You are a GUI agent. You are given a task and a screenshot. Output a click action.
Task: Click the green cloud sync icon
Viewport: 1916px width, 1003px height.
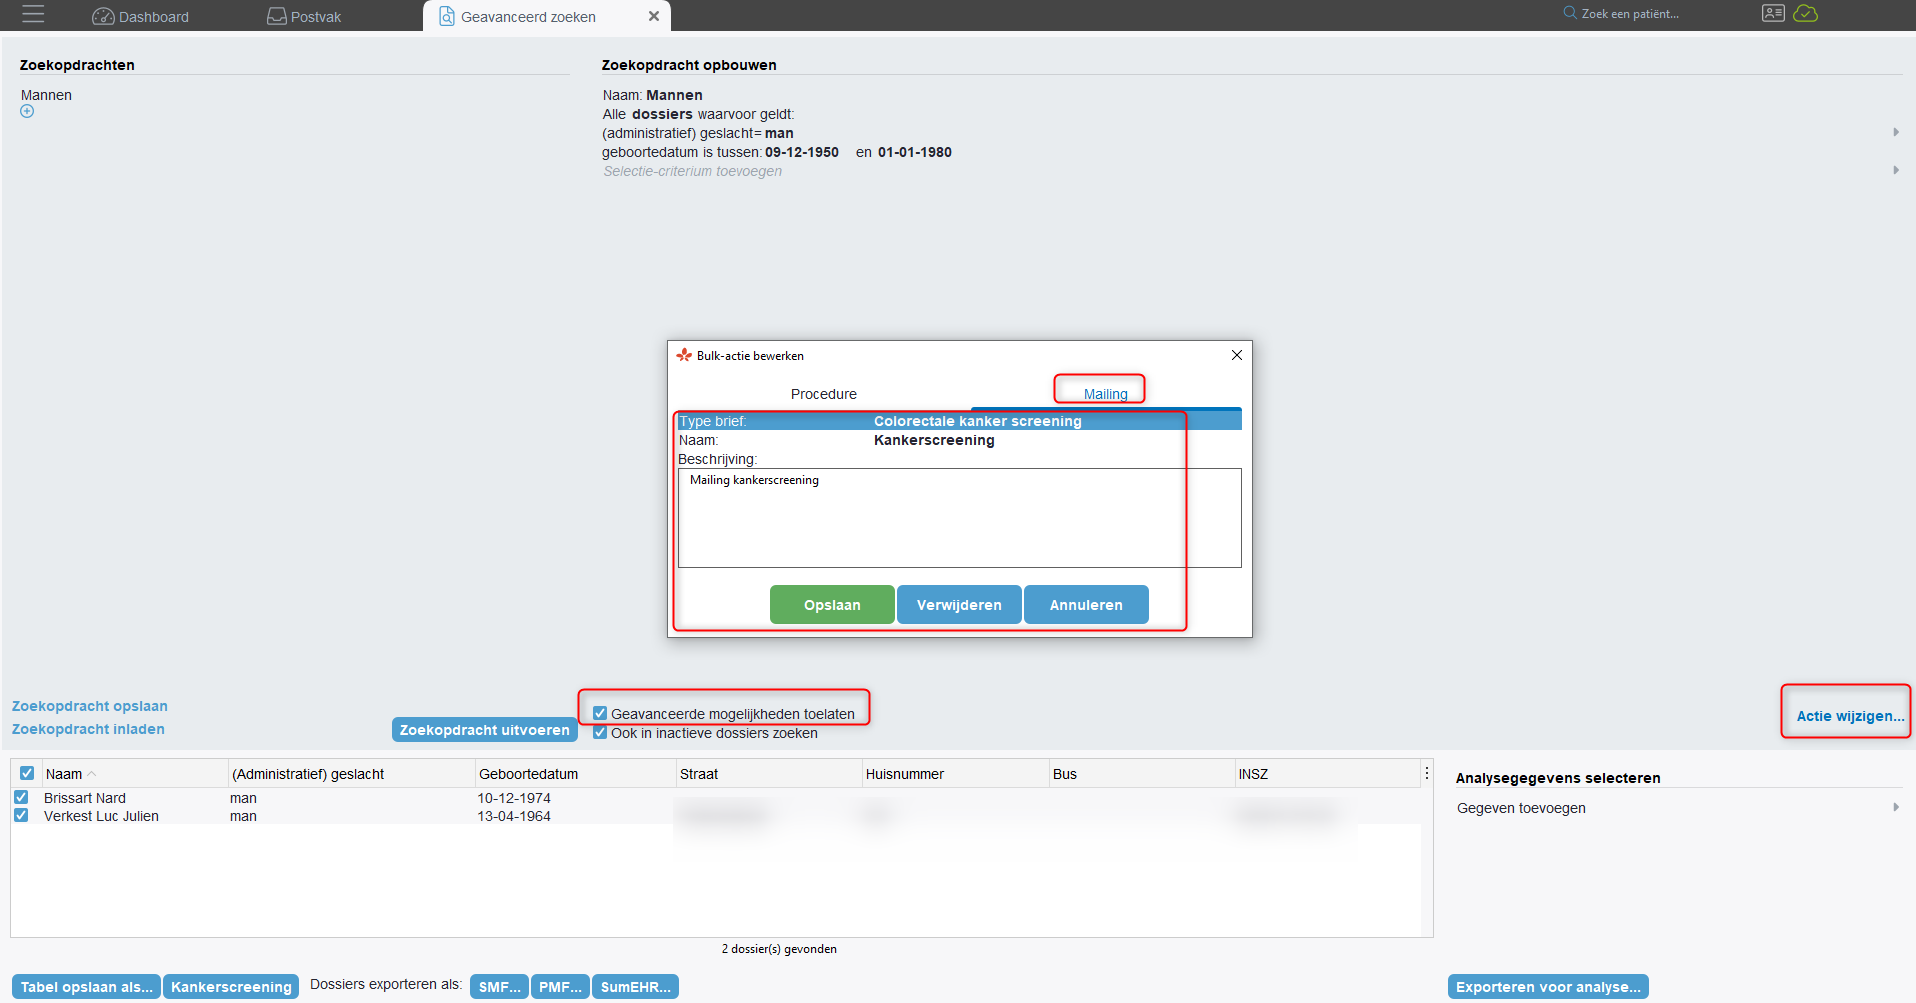pos(1806,13)
